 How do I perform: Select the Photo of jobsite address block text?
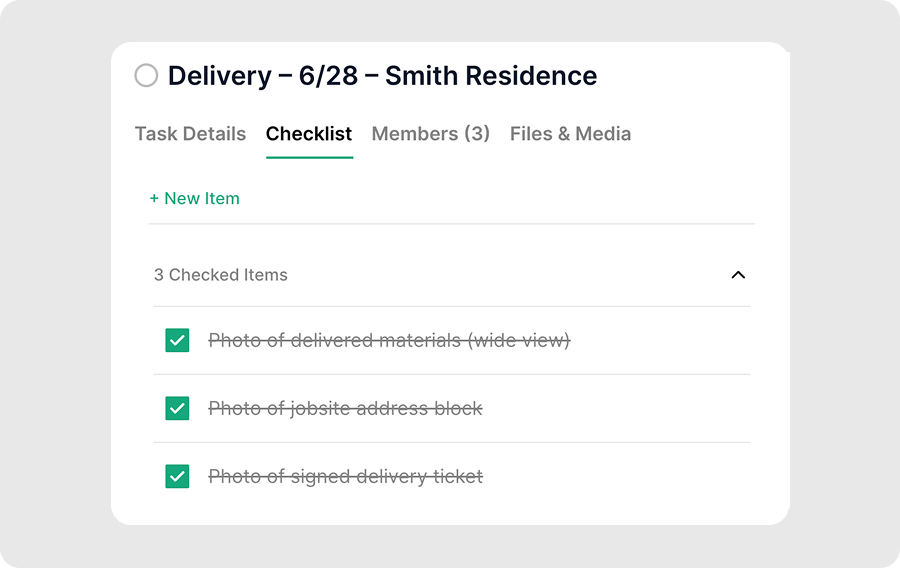[345, 409]
